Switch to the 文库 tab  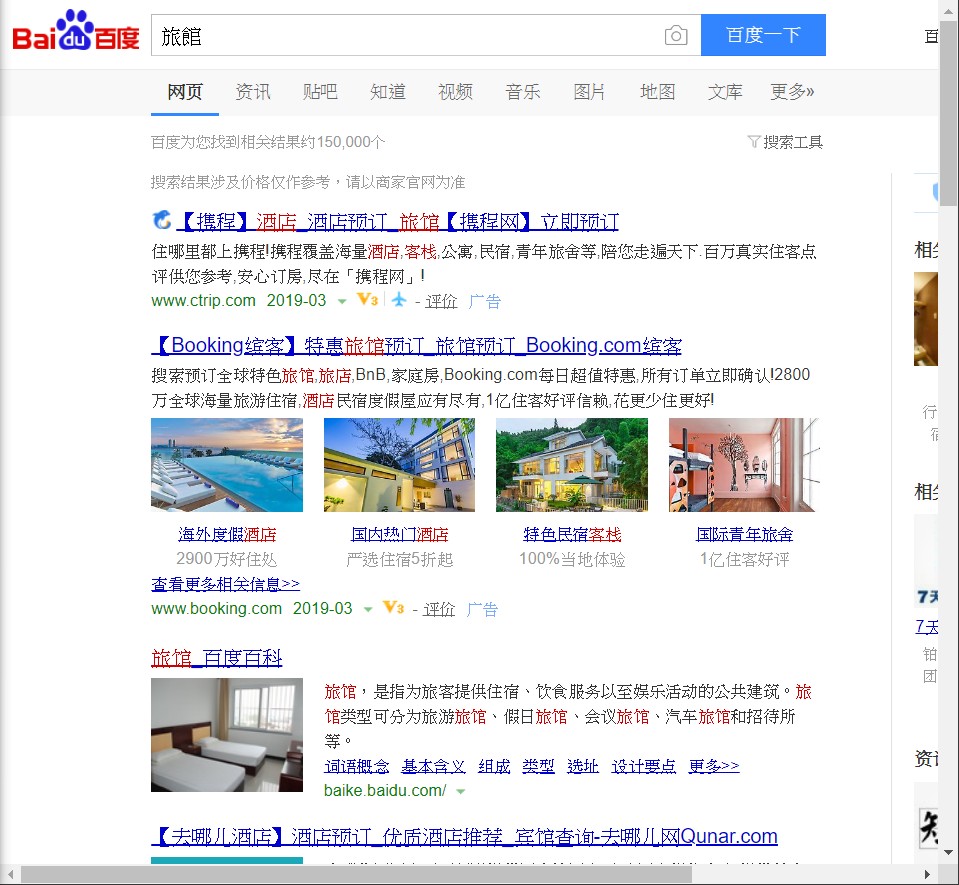pos(725,92)
